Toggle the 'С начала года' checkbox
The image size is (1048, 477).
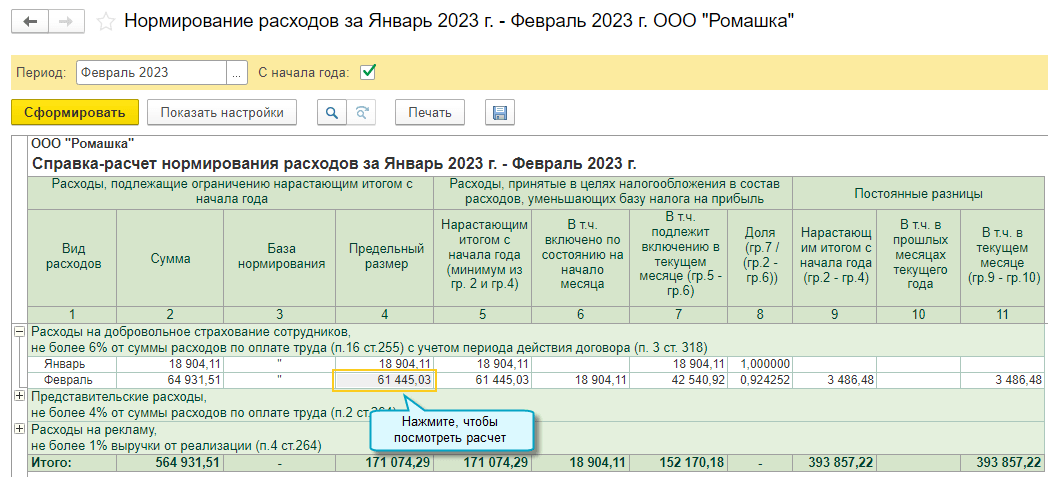pyautogui.click(x=368, y=72)
